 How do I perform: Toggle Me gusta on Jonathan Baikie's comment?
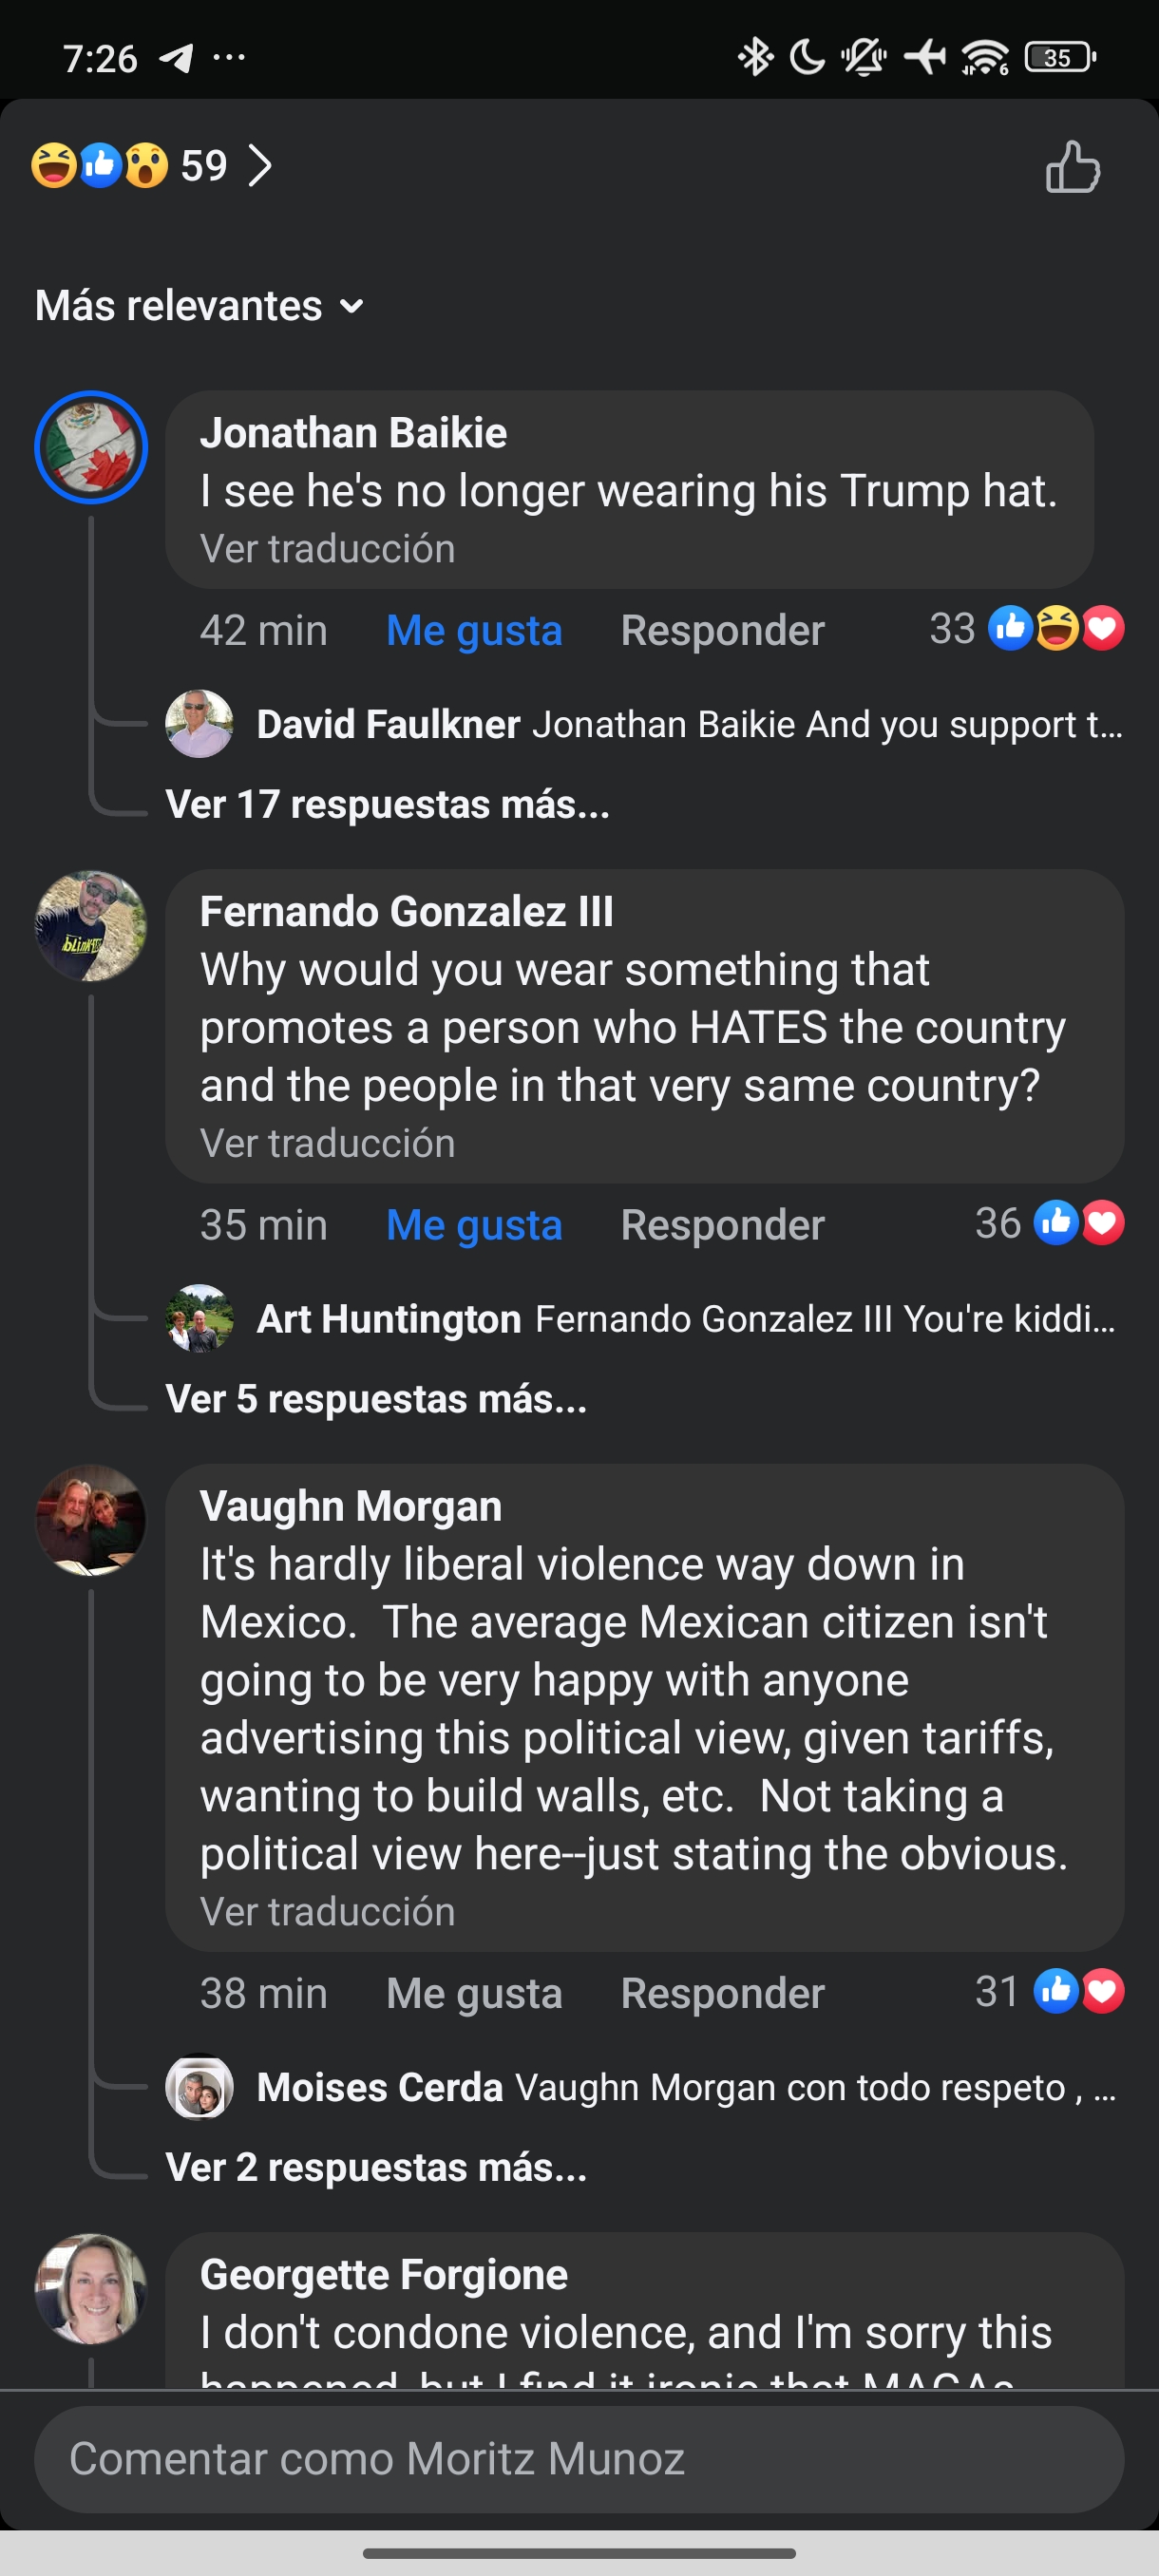point(474,630)
